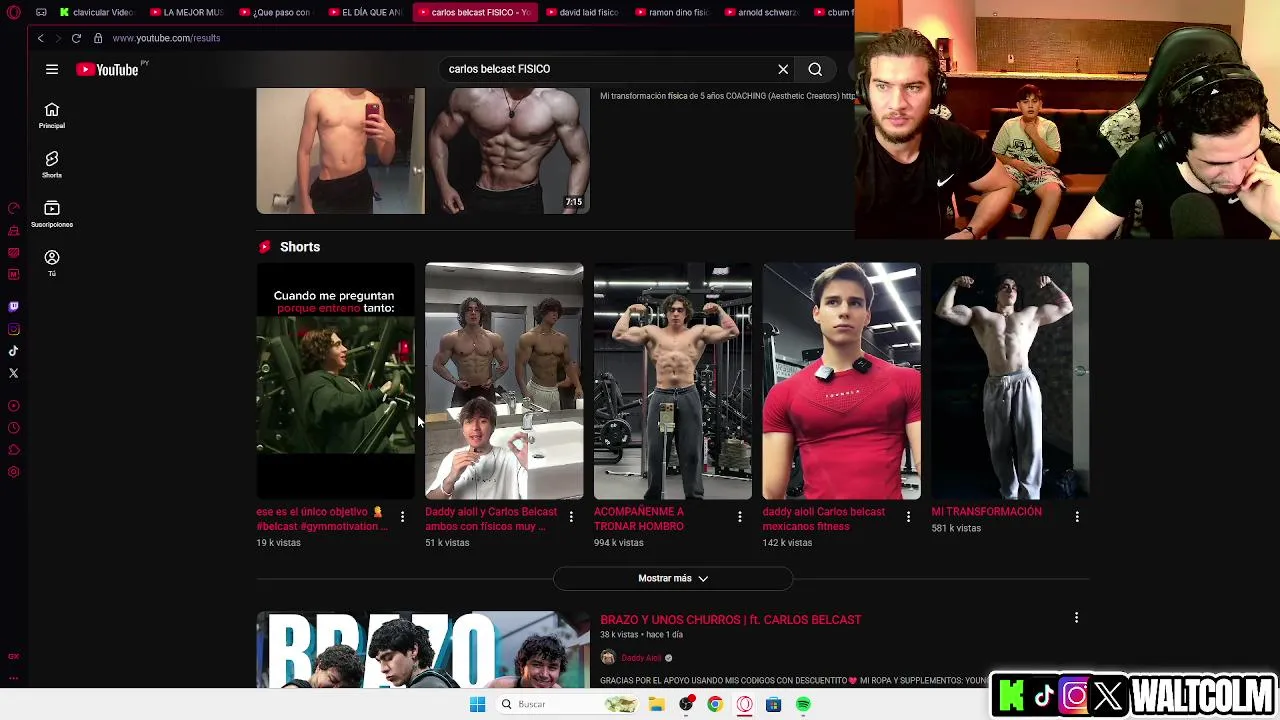Screen dimensions: 1280x720
Task: Open the Windows Start button
Action: pyautogui.click(x=478, y=704)
